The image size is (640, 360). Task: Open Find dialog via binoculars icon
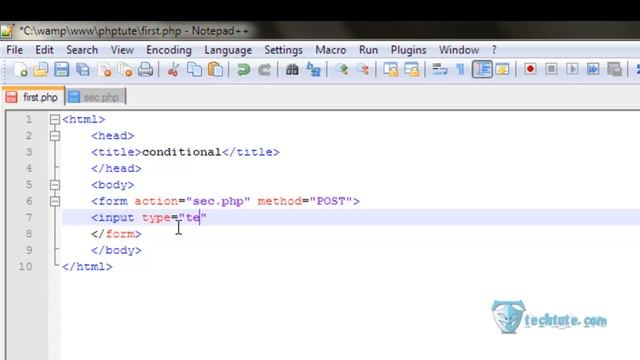point(292,70)
